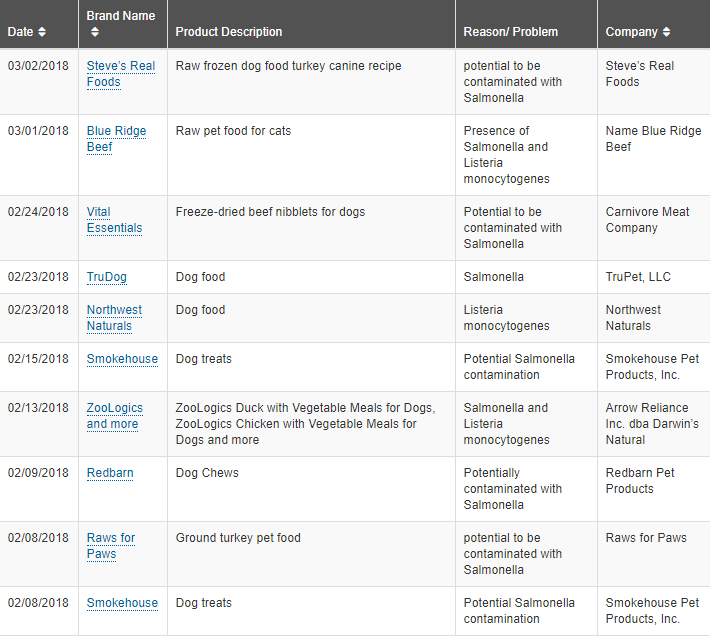Open the Redbarn recall link

[110, 473]
